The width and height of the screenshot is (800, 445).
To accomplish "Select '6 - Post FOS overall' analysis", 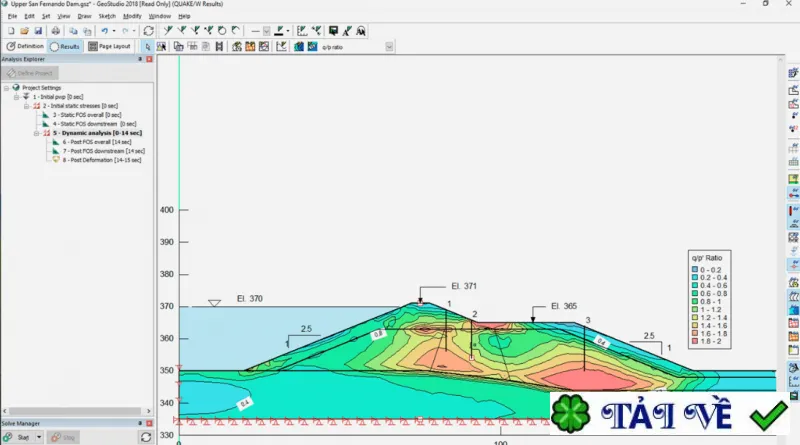I will tap(97, 142).
